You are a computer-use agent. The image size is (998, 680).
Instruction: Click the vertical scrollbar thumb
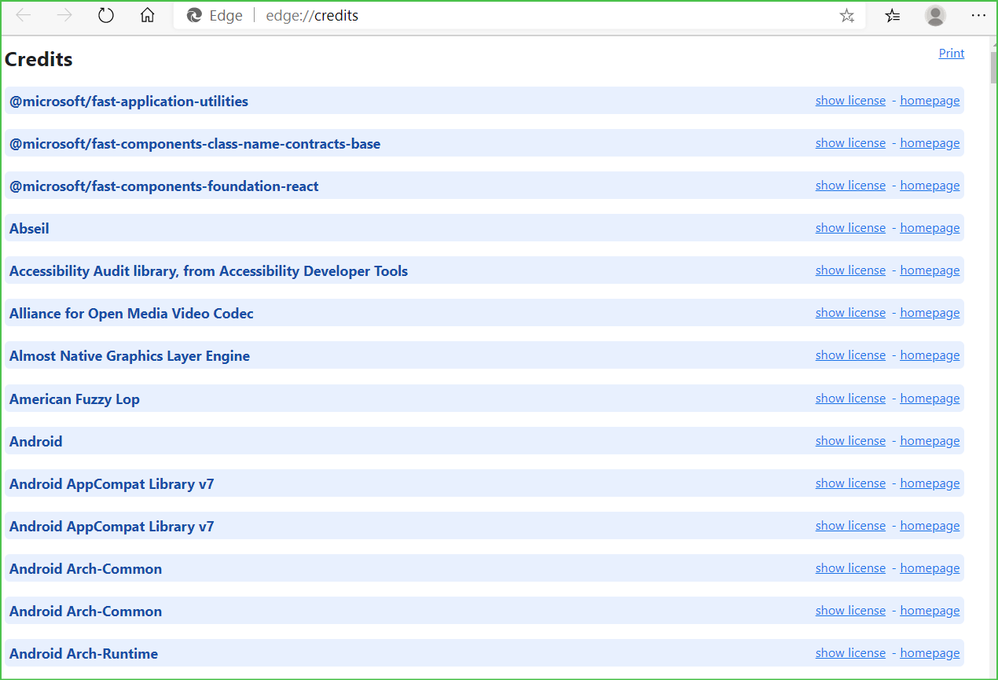(x=993, y=66)
